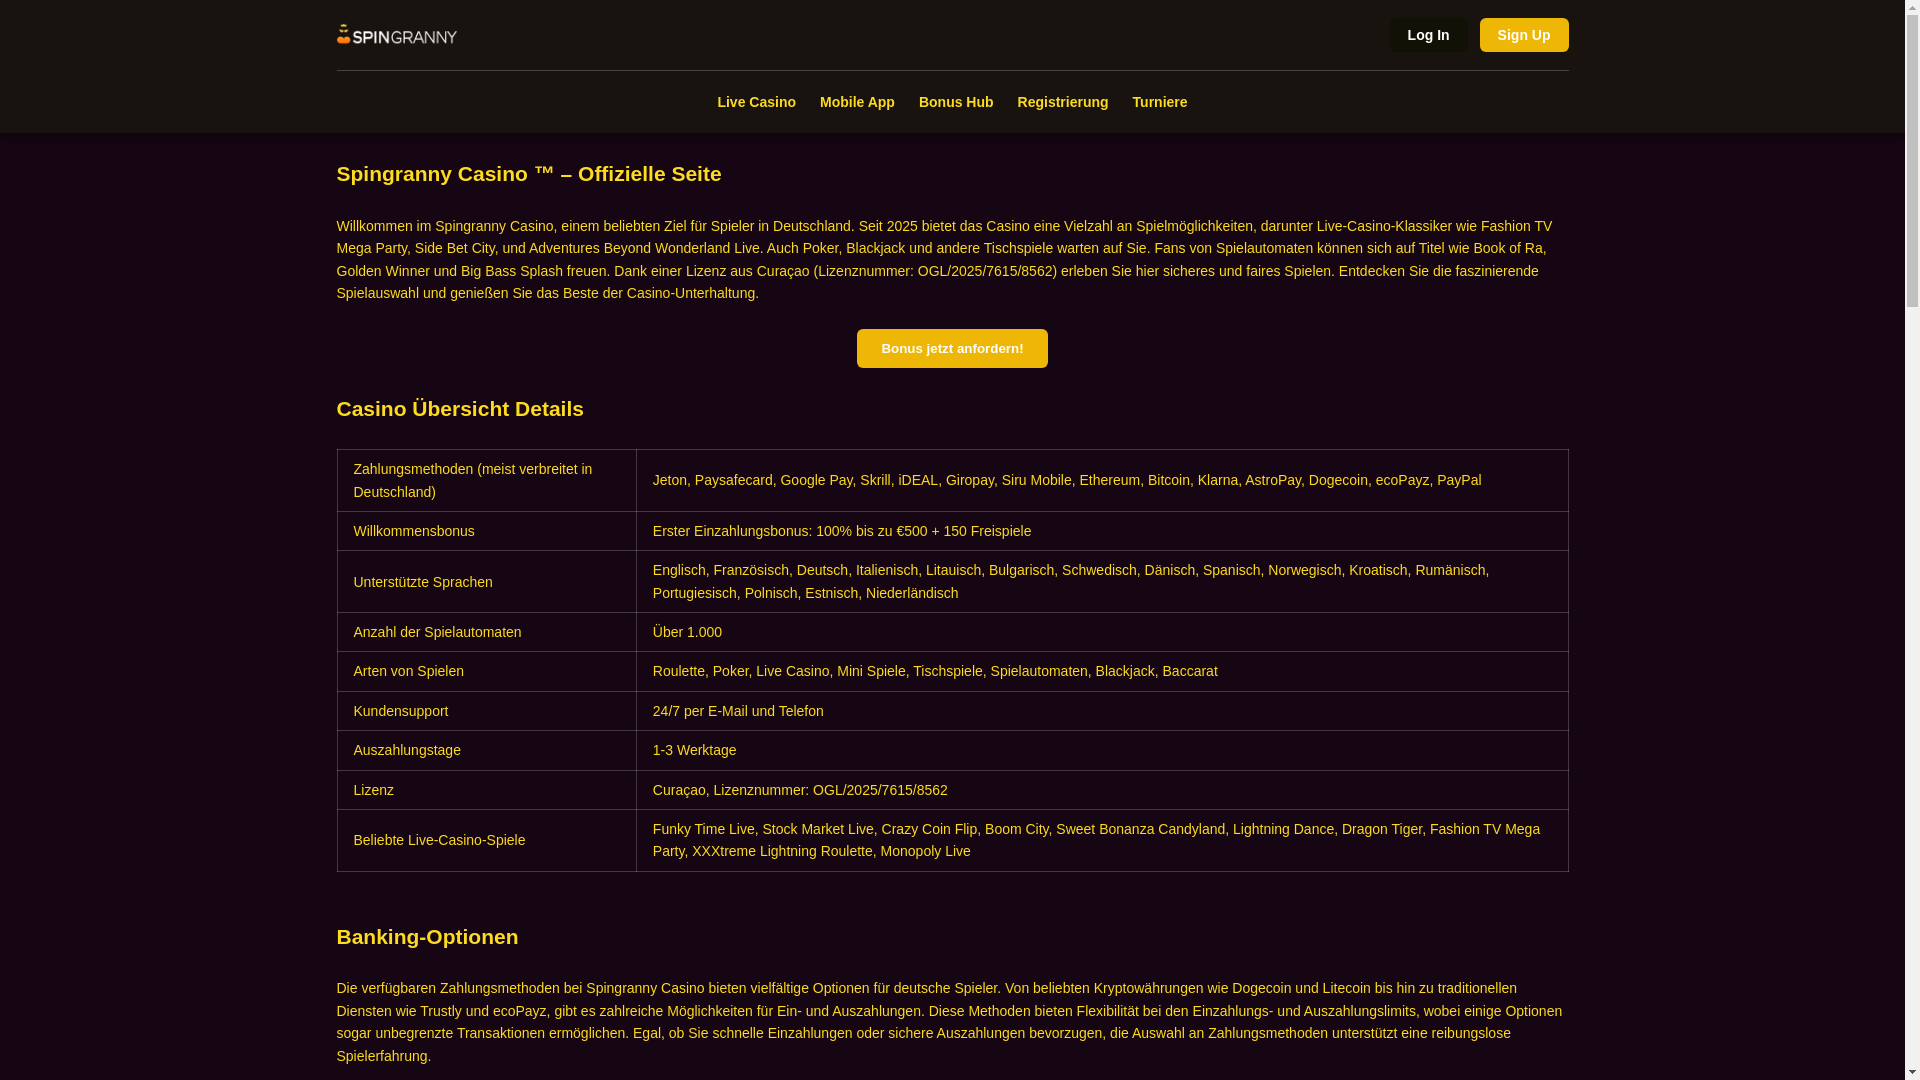Click the Bonus jetzt anfordern! button
Screen dimensions: 1920x1080
(x=952, y=348)
